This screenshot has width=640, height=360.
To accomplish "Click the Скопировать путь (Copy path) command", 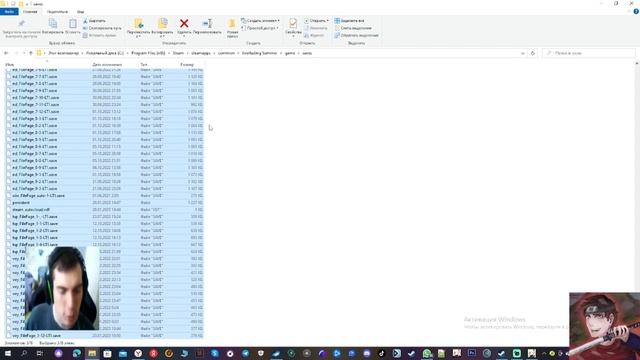I will [102, 28].
